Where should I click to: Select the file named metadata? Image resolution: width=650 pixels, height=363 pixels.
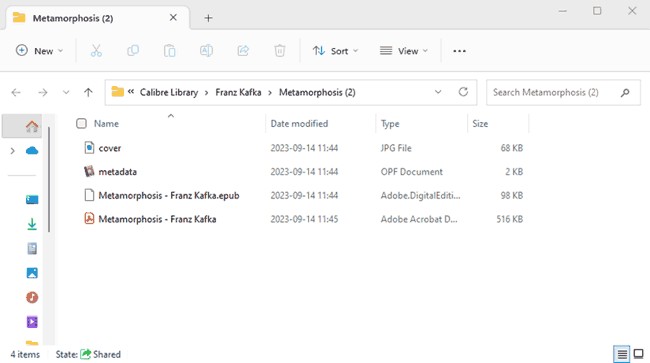click(117, 172)
